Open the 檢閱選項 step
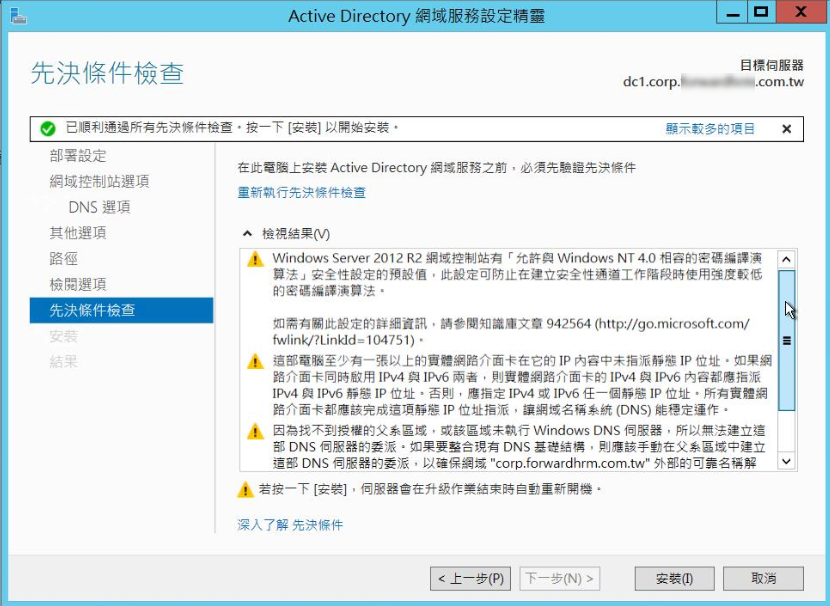The width and height of the screenshot is (830, 606). coord(78,285)
